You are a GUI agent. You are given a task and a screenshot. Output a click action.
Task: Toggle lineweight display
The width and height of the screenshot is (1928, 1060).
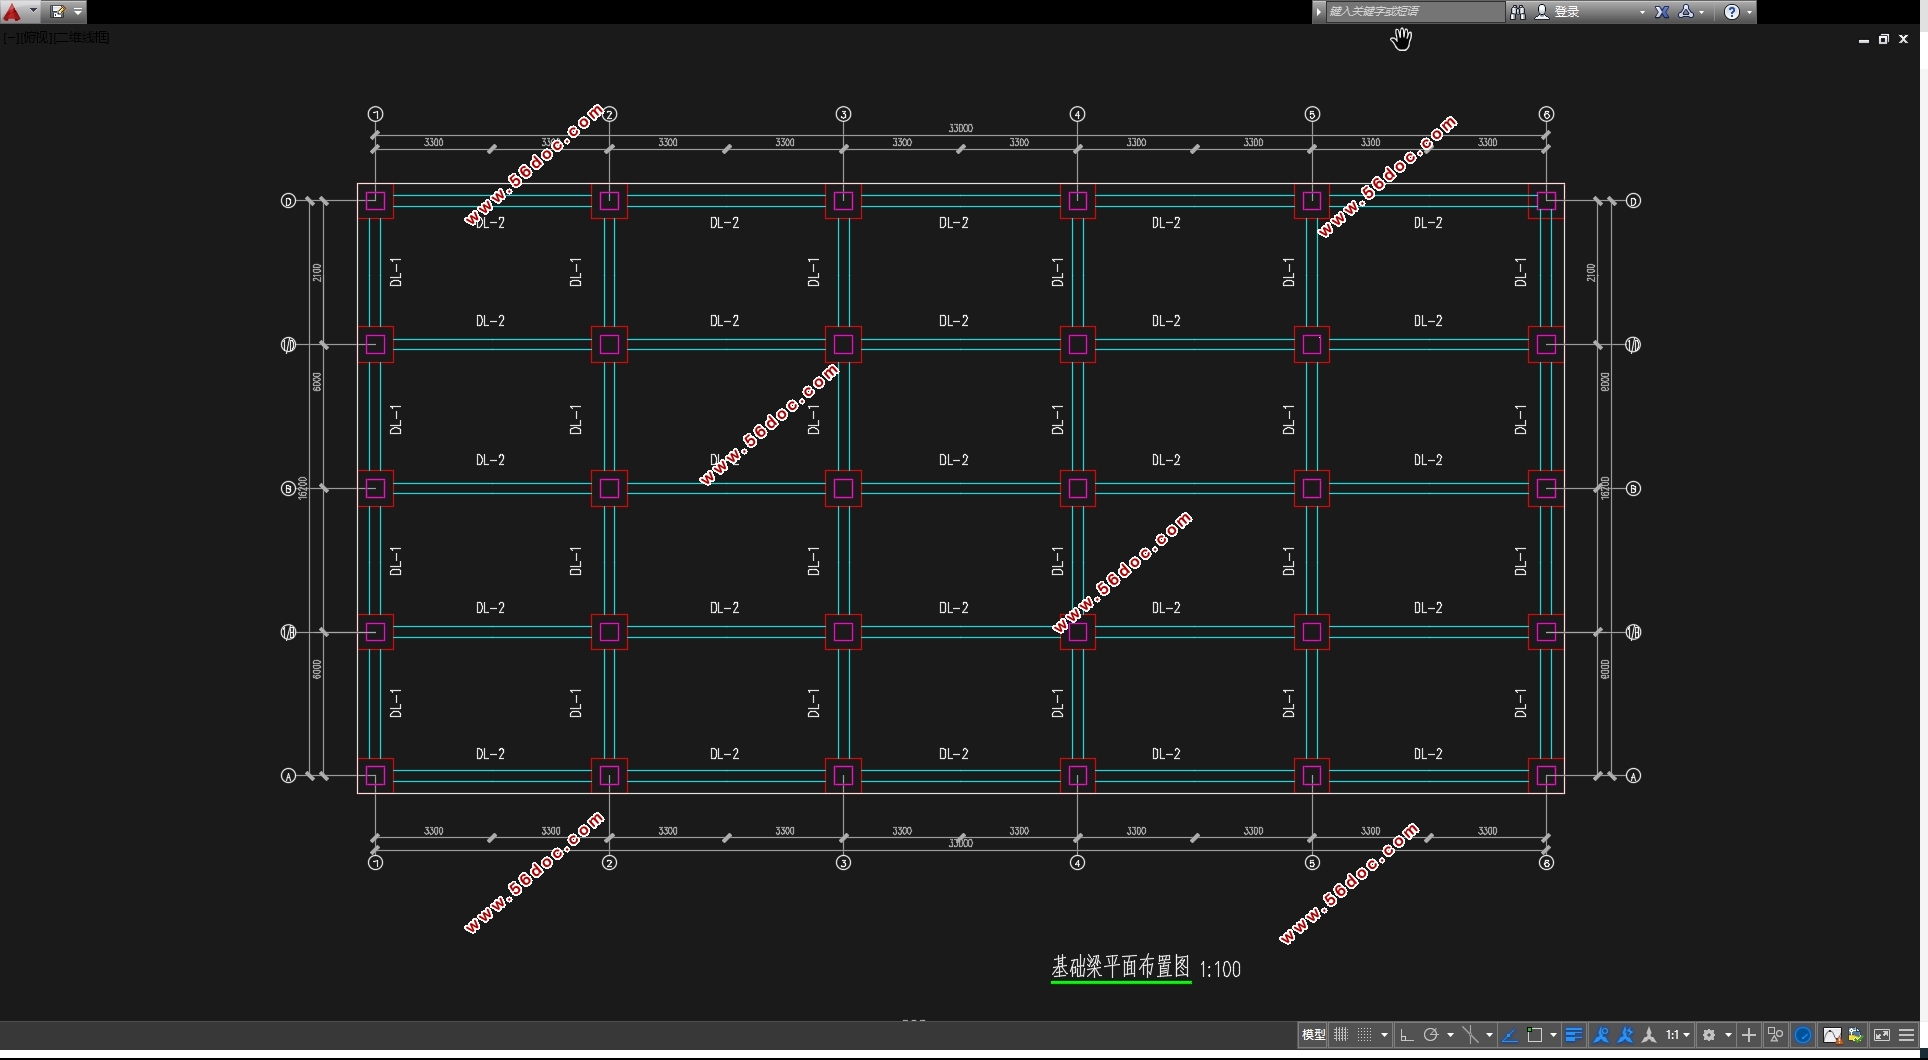pyautogui.click(x=1574, y=1035)
